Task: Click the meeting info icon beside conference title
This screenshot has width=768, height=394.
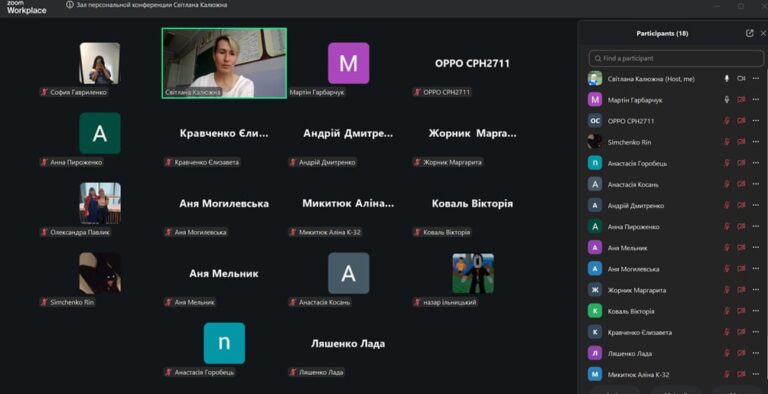Action: point(70,5)
